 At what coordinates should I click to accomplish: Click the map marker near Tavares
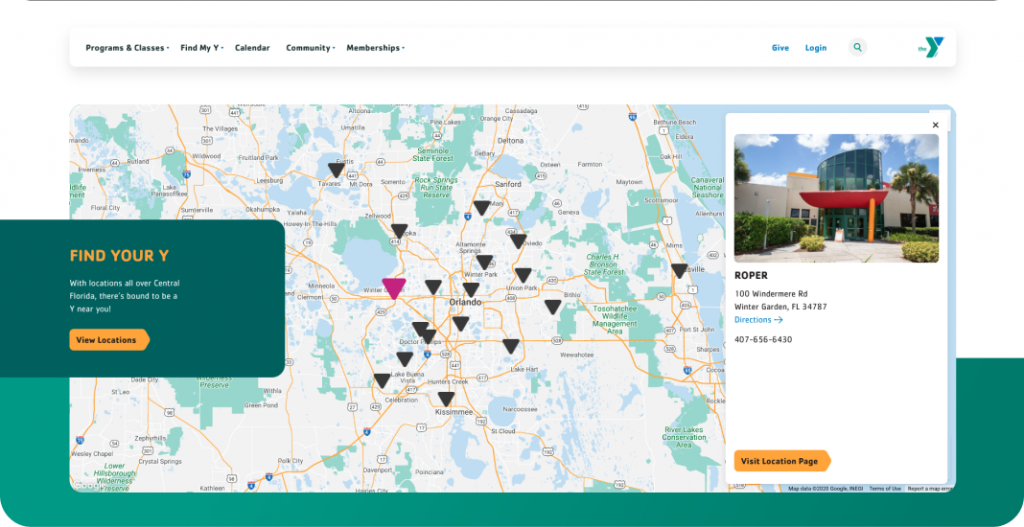[337, 170]
